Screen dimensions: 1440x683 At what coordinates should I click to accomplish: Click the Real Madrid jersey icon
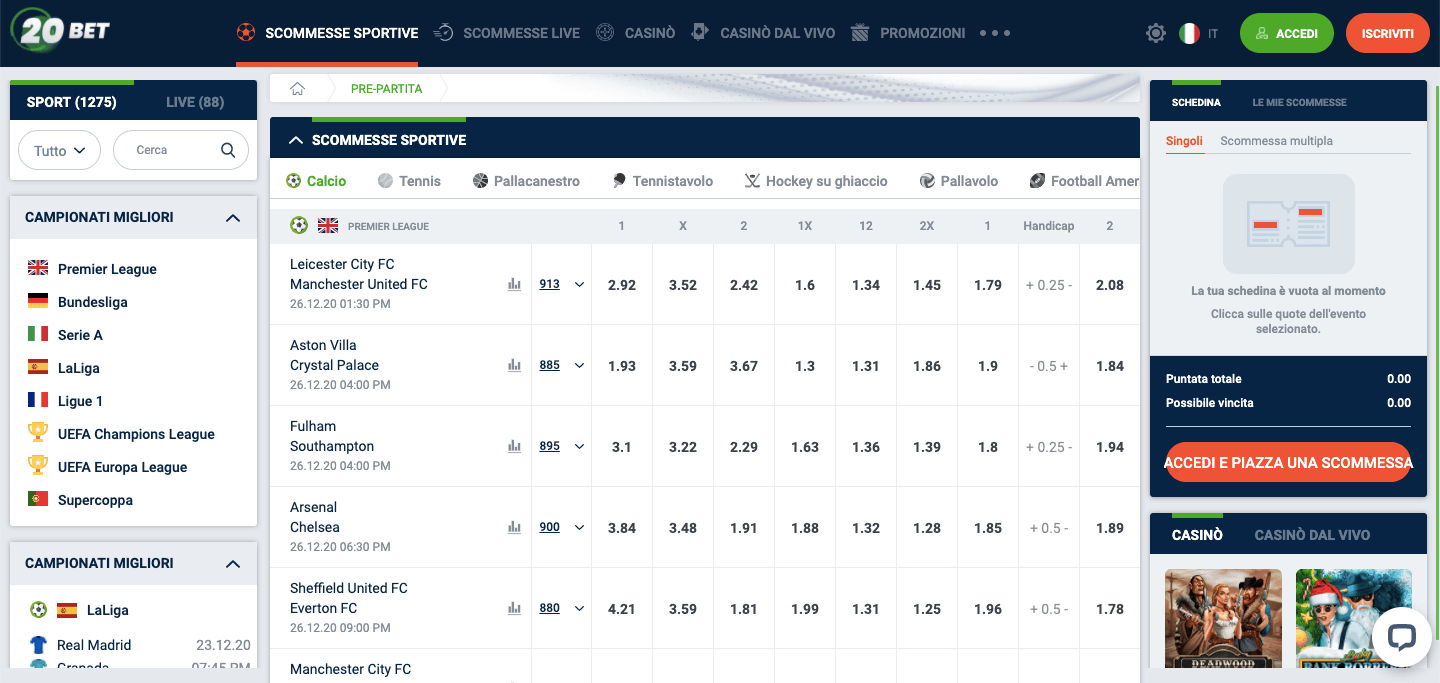[x=38, y=645]
